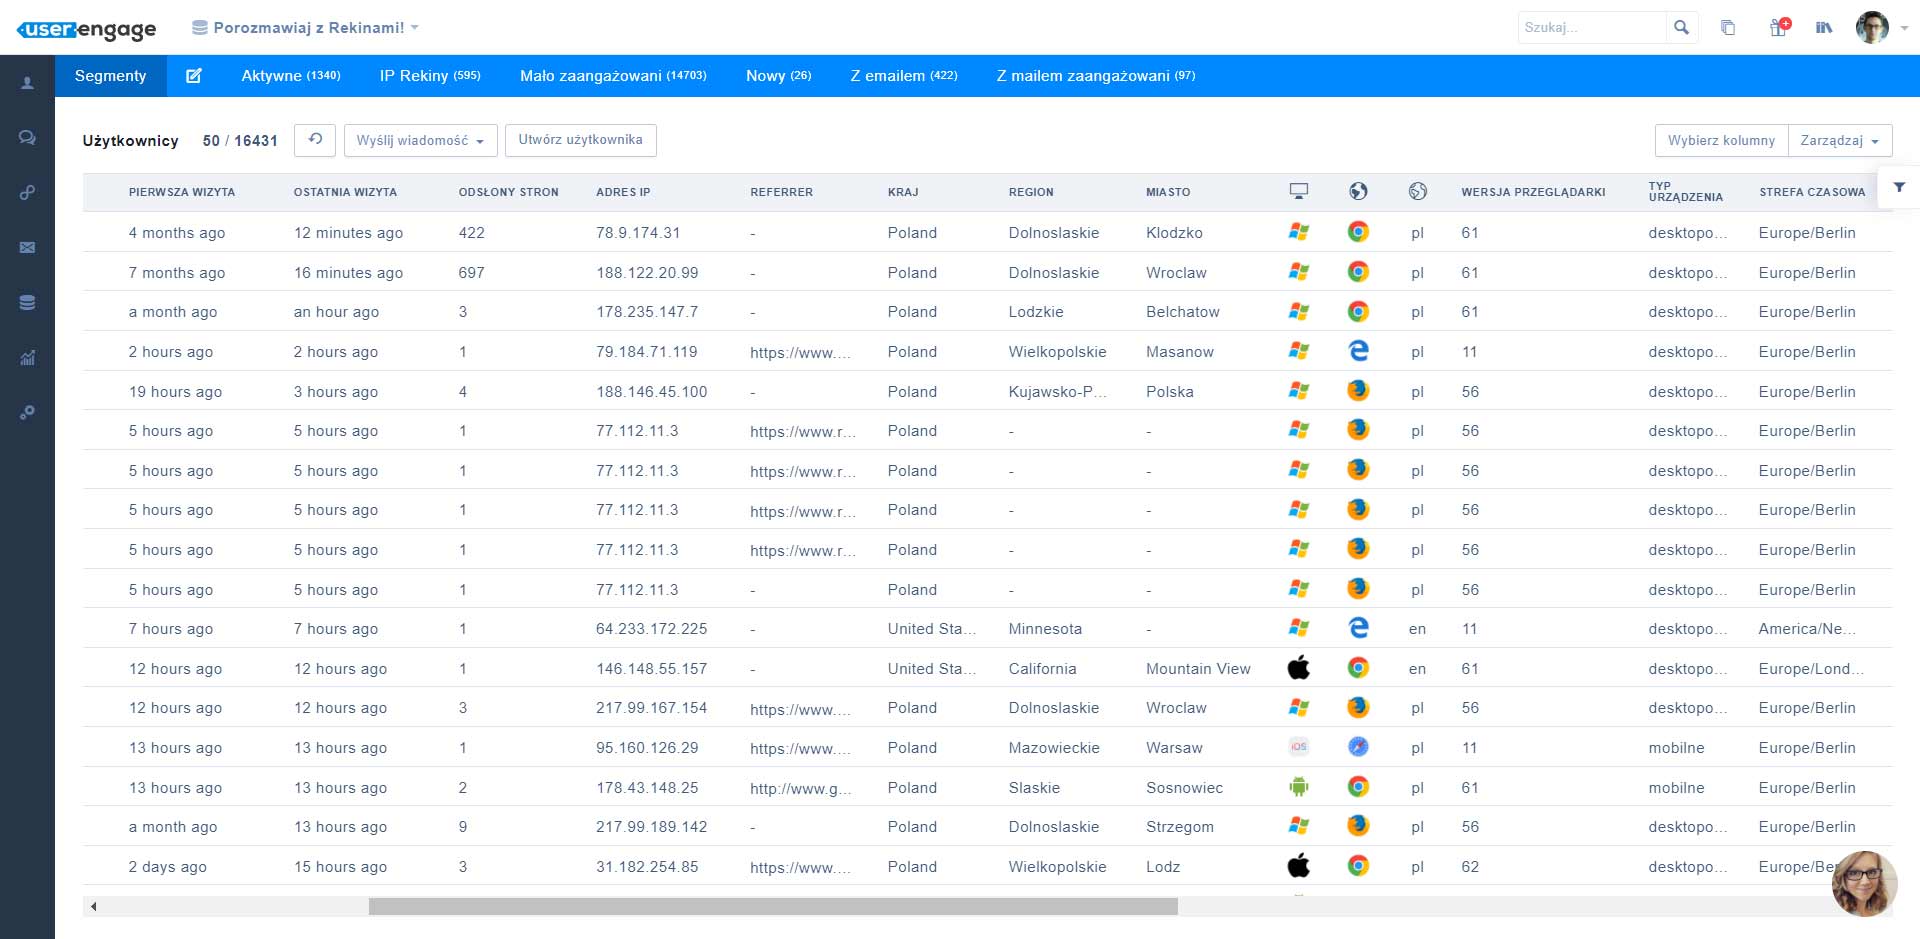This screenshot has height=939, width=1920.
Task: Open the live chat avatar widget
Action: (1864, 883)
